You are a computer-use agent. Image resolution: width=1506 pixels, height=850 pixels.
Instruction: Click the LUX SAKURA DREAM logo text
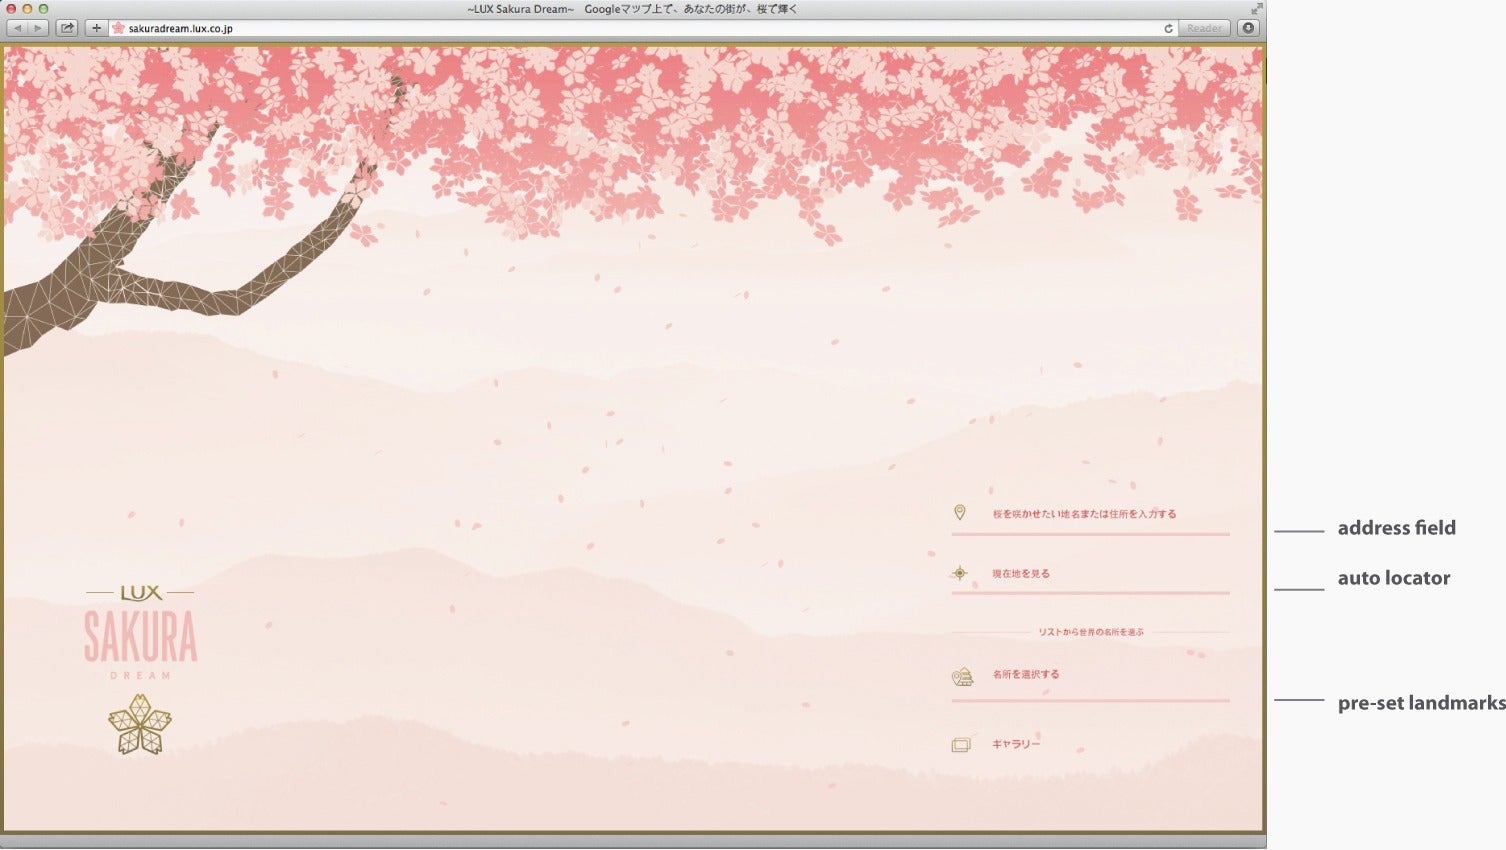pyautogui.click(x=140, y=632)
